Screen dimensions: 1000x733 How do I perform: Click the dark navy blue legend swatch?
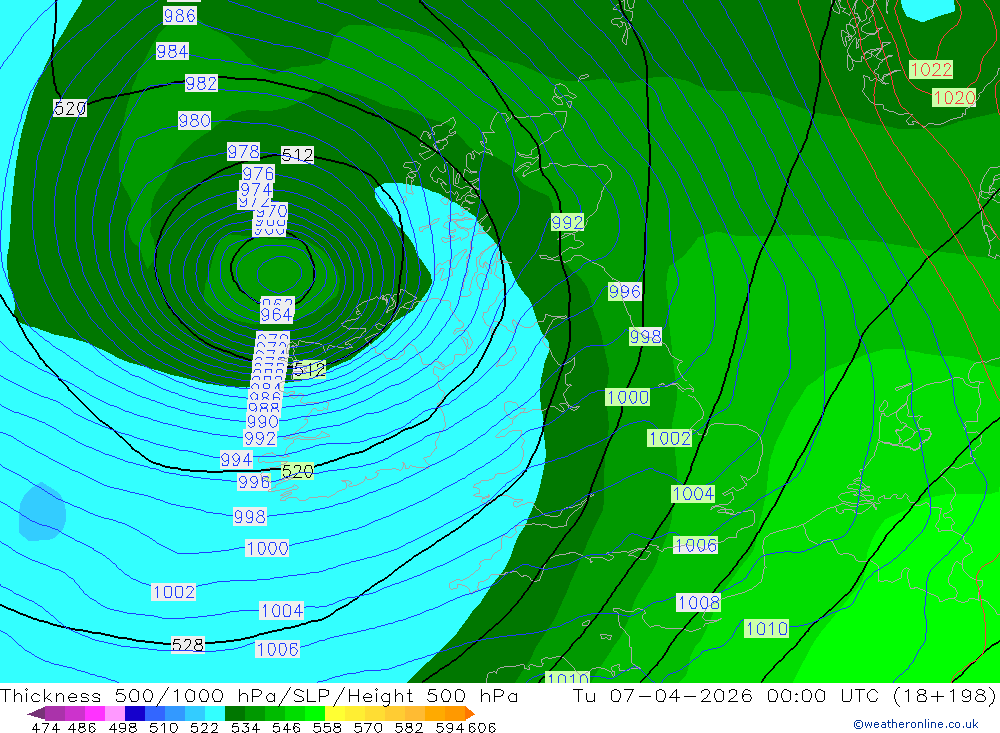[135, 713]
